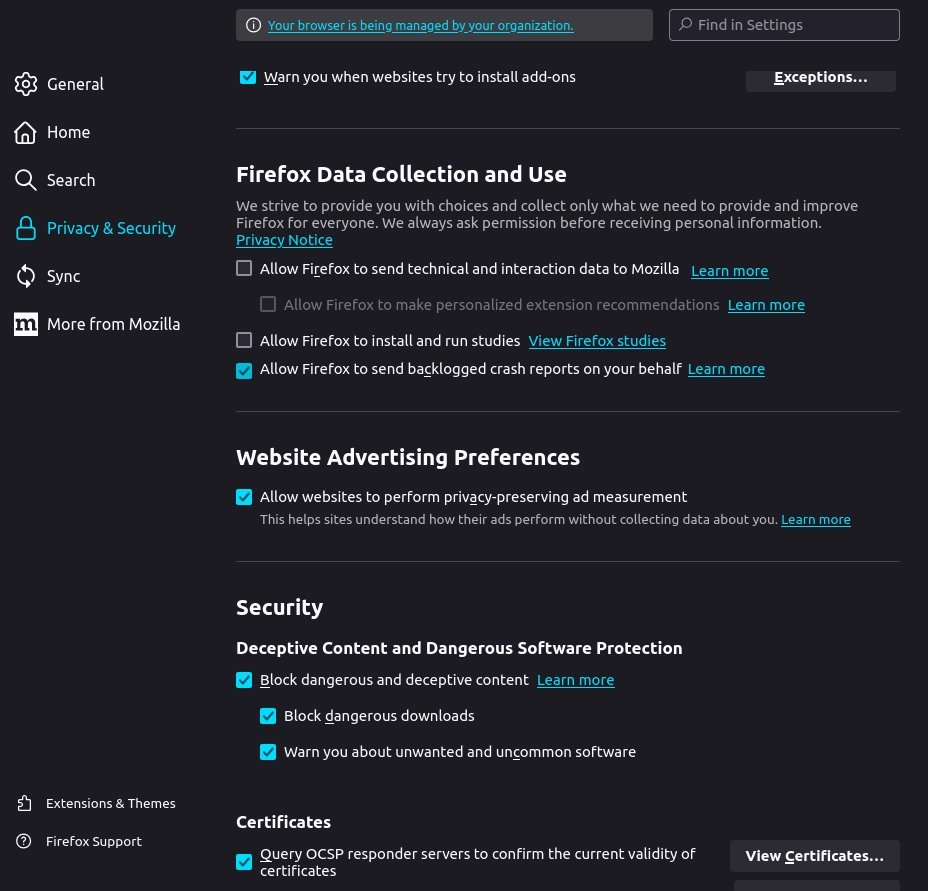This screenshot has height=891, width=928.
Task: Switch to General settings label
Action: point(75,84)
